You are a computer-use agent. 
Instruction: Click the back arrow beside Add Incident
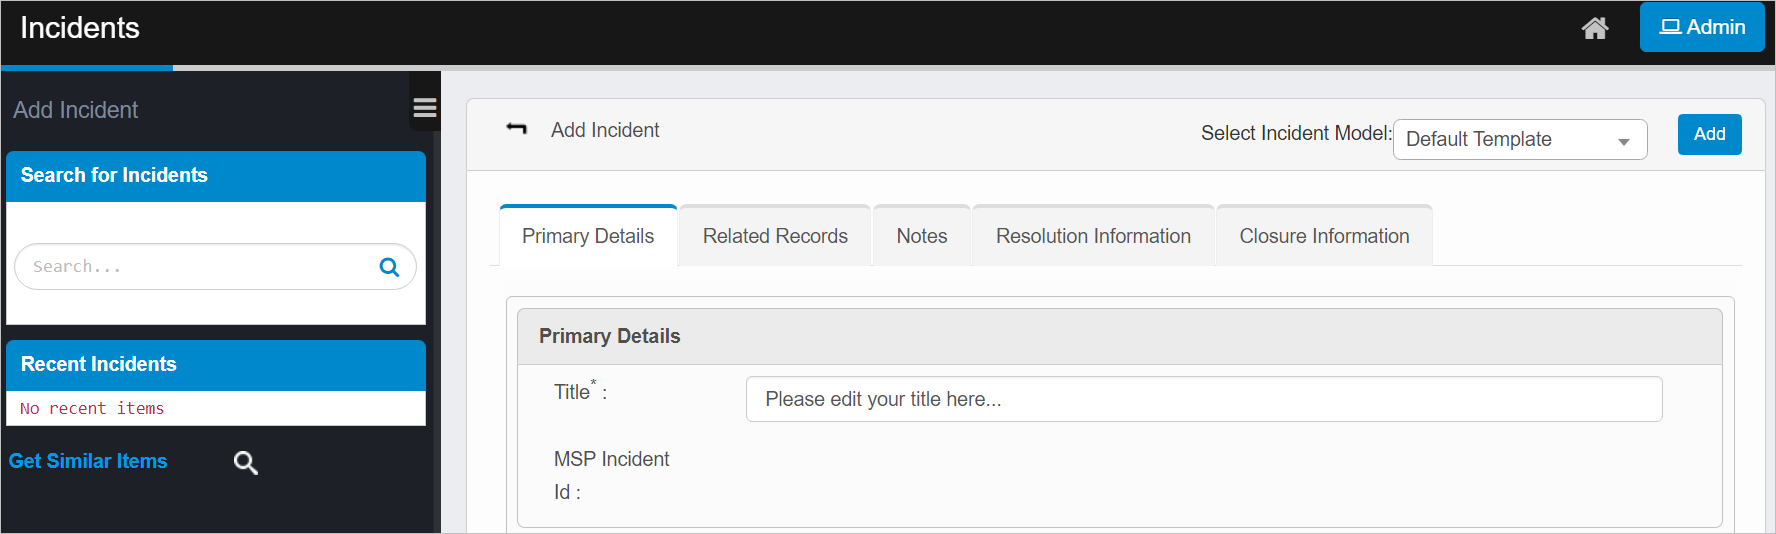tap(516, 129)
